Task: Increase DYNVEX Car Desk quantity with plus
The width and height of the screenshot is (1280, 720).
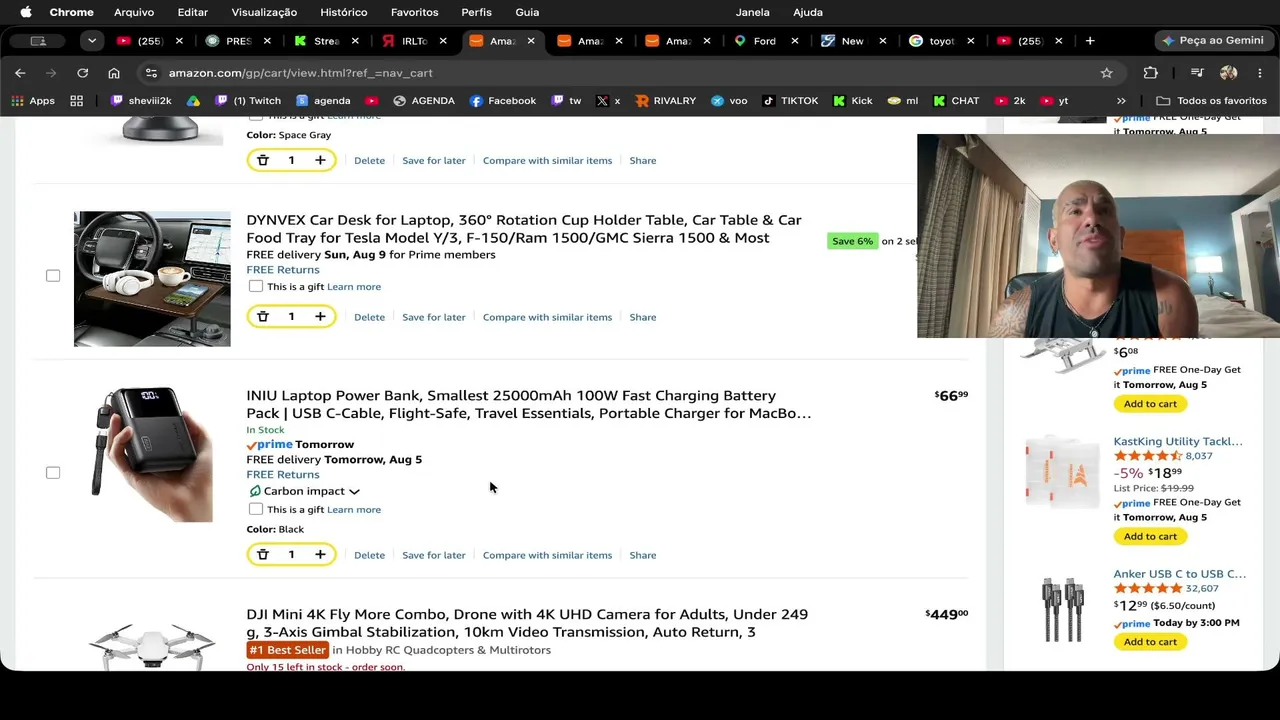Action: tap(320, 317)
